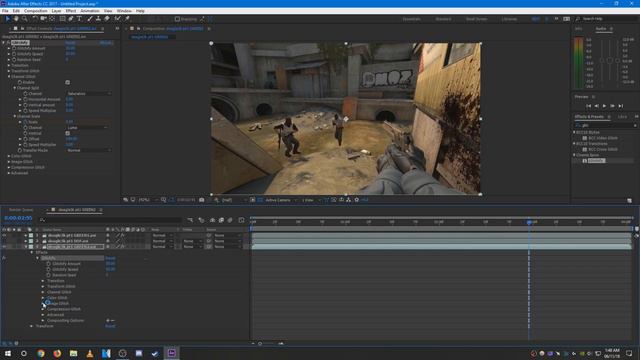Open the Animation menu
Image resolution: width=640 pixels, height=360 pixels.
90,11
